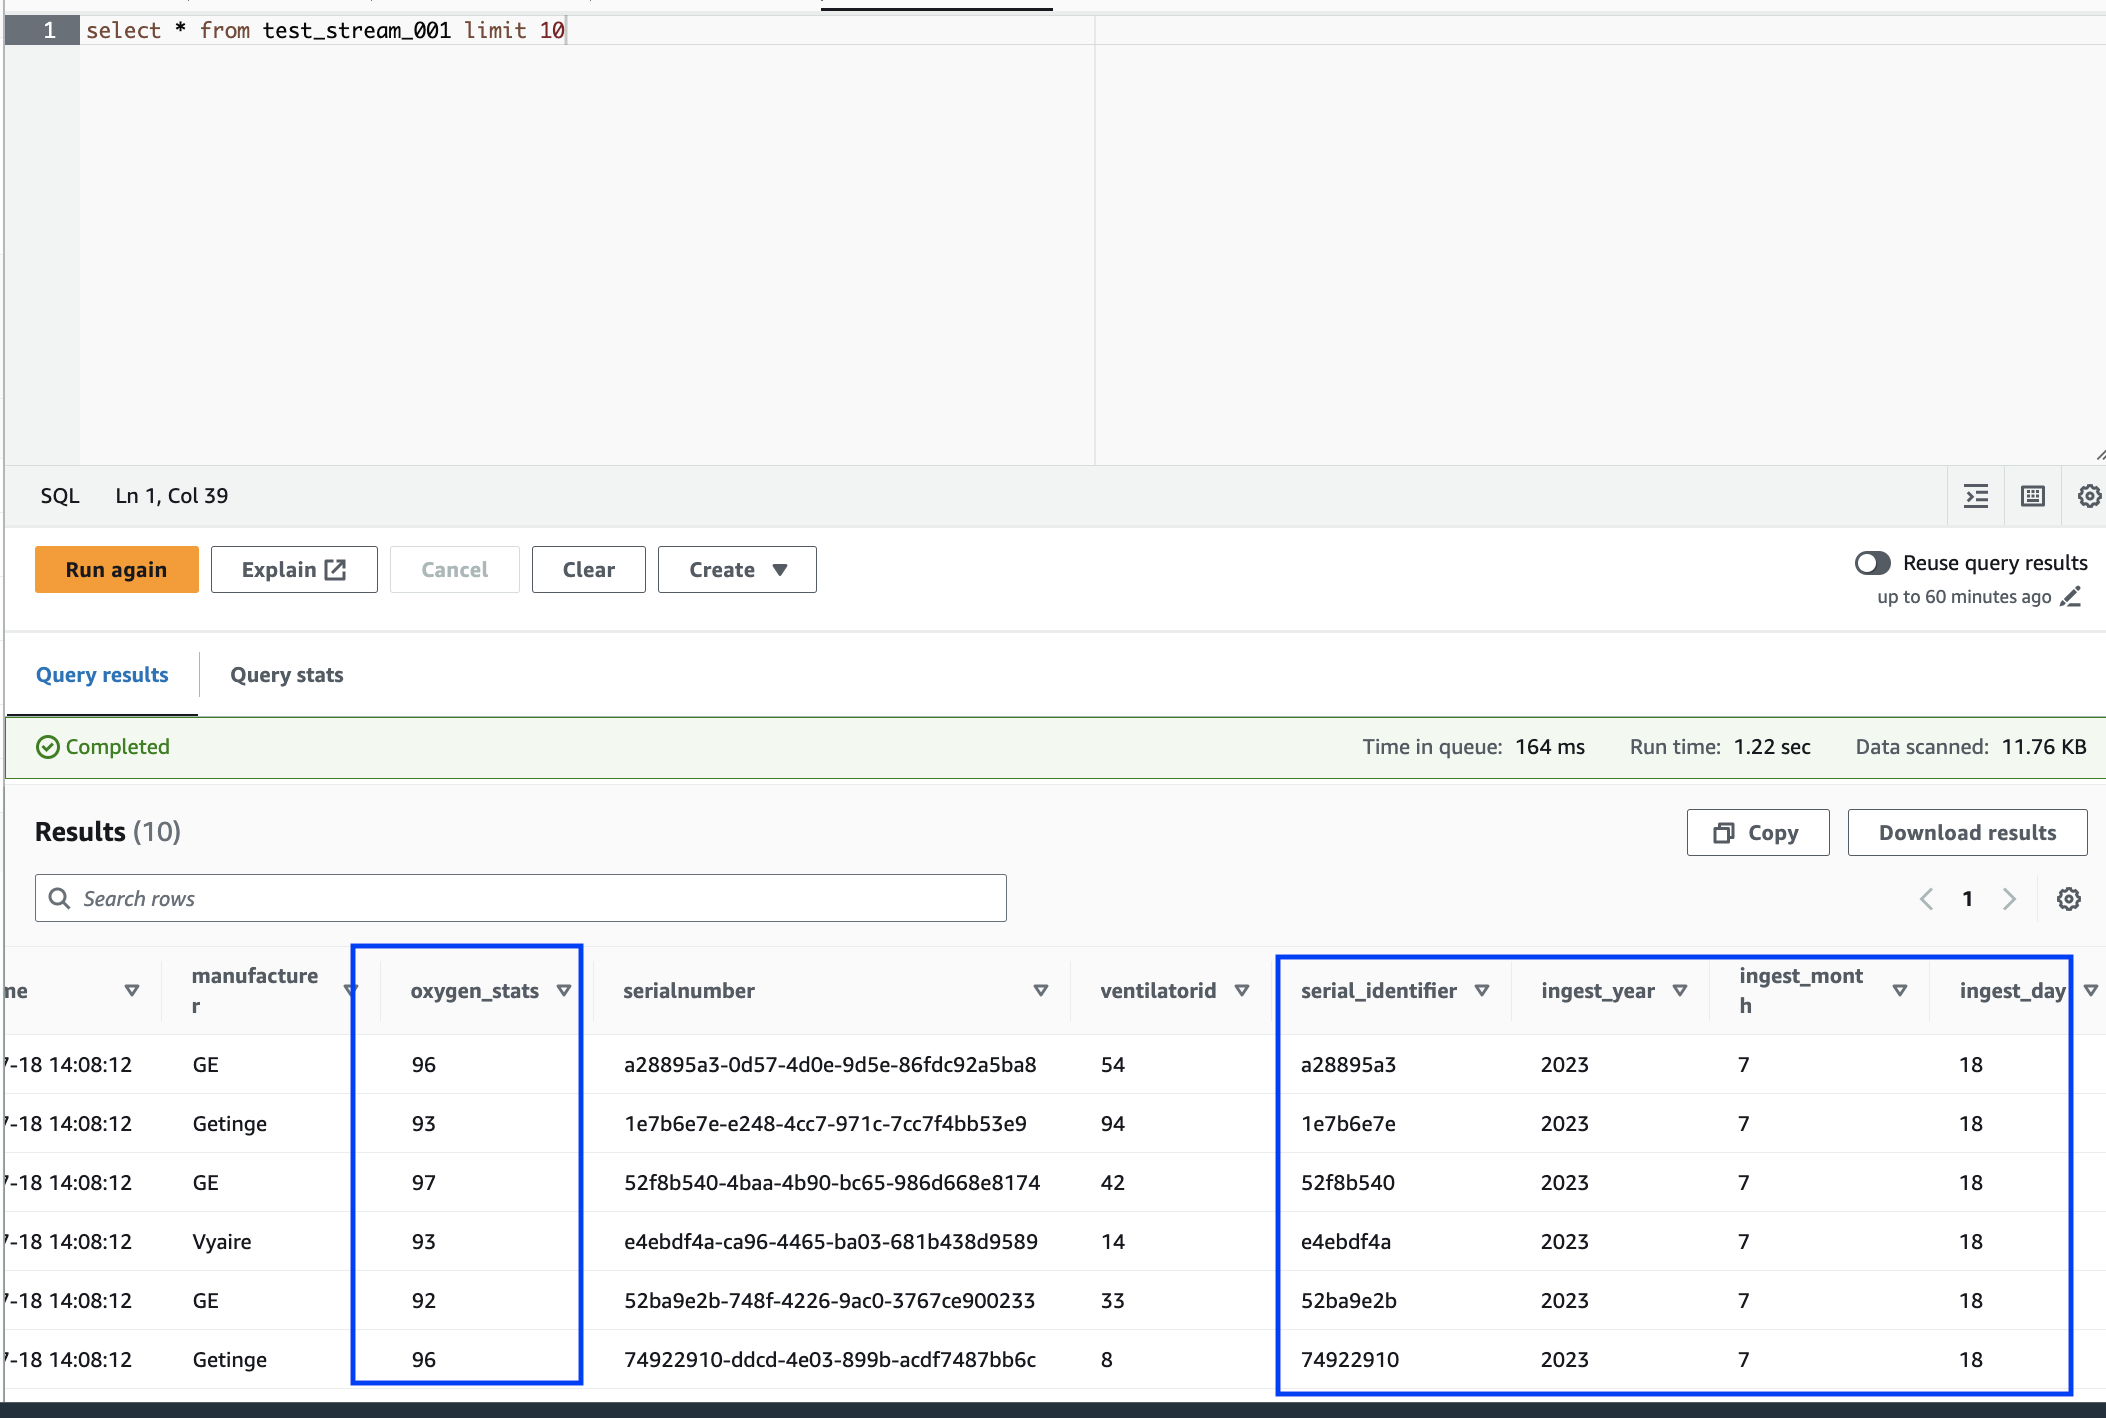
Task: Open the oxygen_stats column sort dropdown
Action: [565, 991]
